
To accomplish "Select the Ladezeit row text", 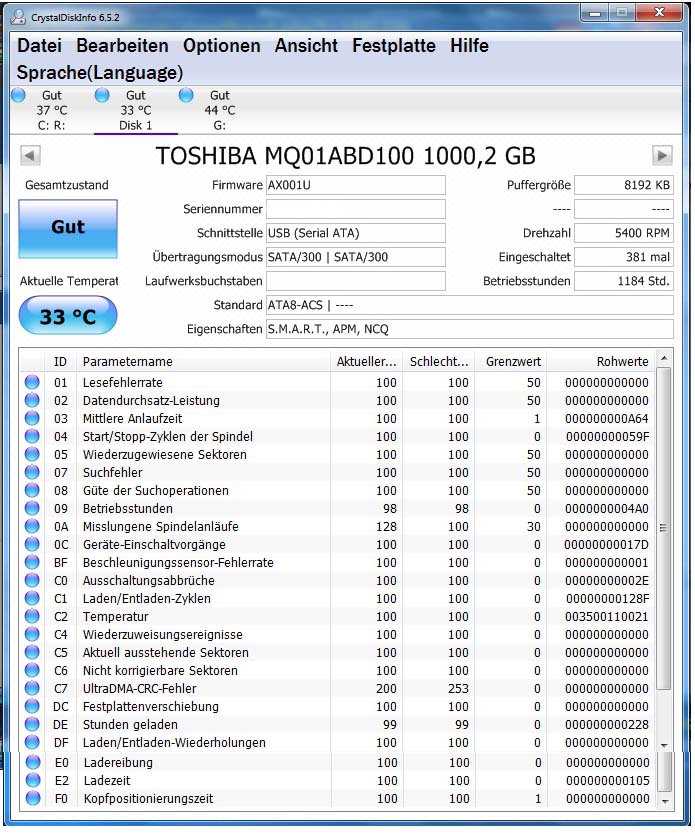I will click(107, 781).
